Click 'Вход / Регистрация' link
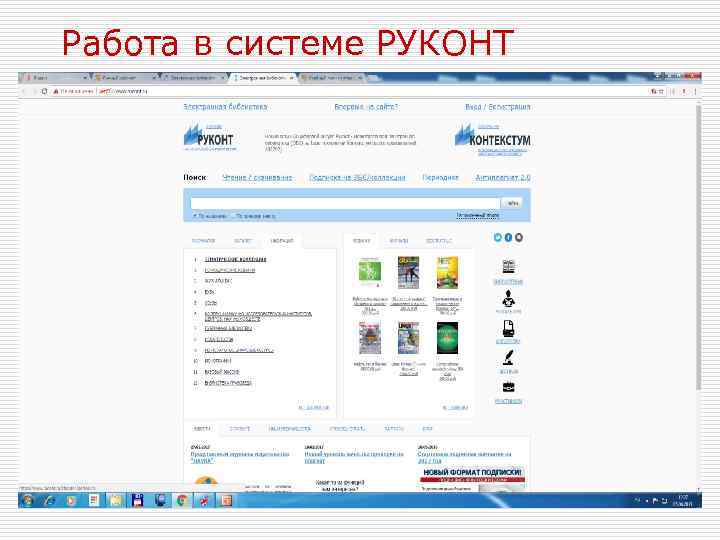The height and width of the screenshot is (540, 720). click(x=498, y=107)
